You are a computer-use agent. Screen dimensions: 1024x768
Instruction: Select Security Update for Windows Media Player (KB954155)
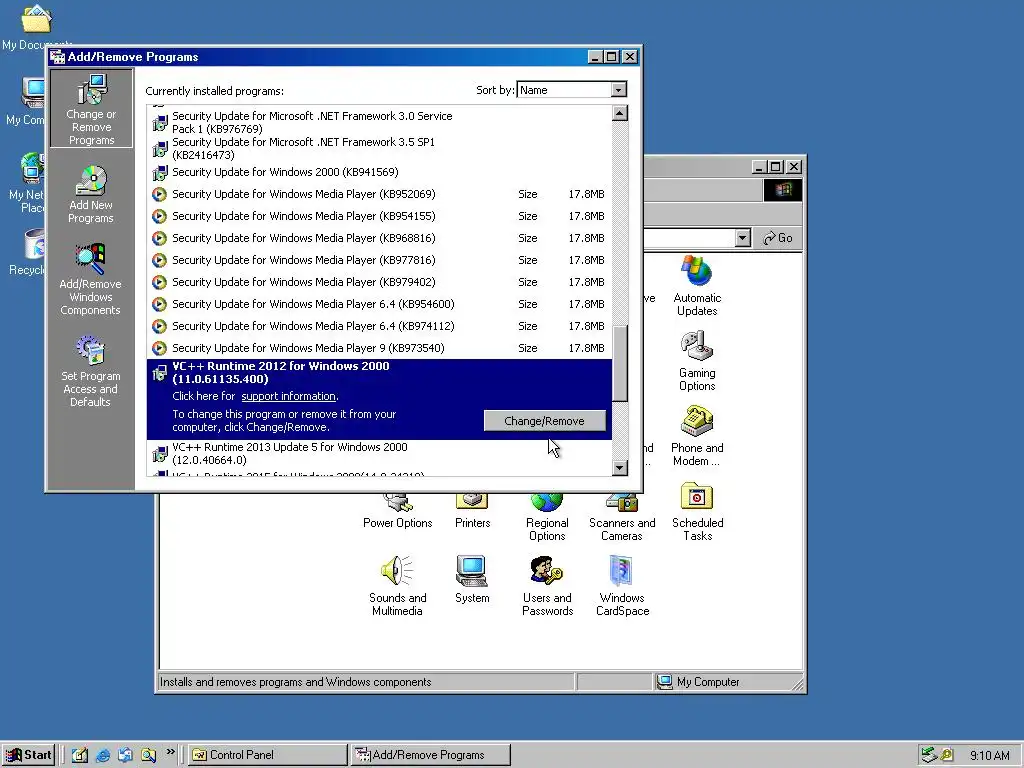point(379,216)
